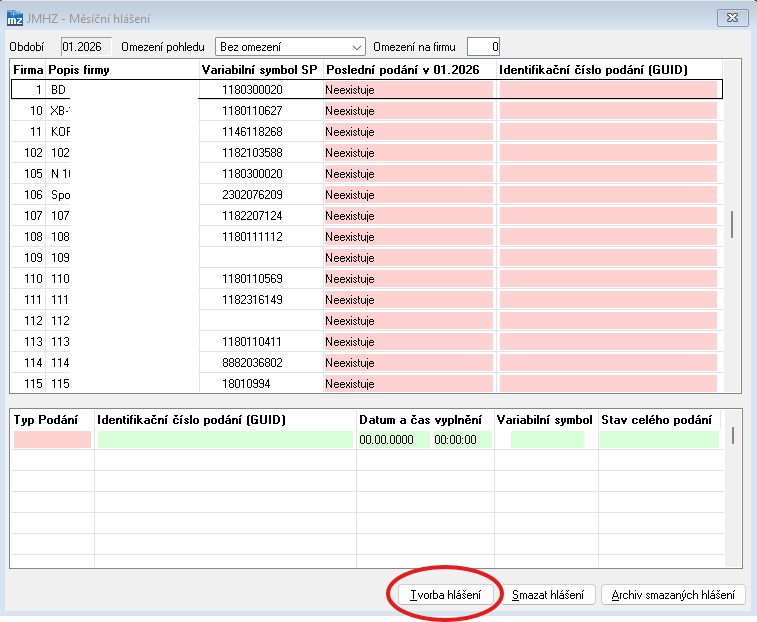This screenshot has height=622, width=757.
Task: Click variable symbol 2302076209
Action: pyautogui.click(x=252, y=195)
